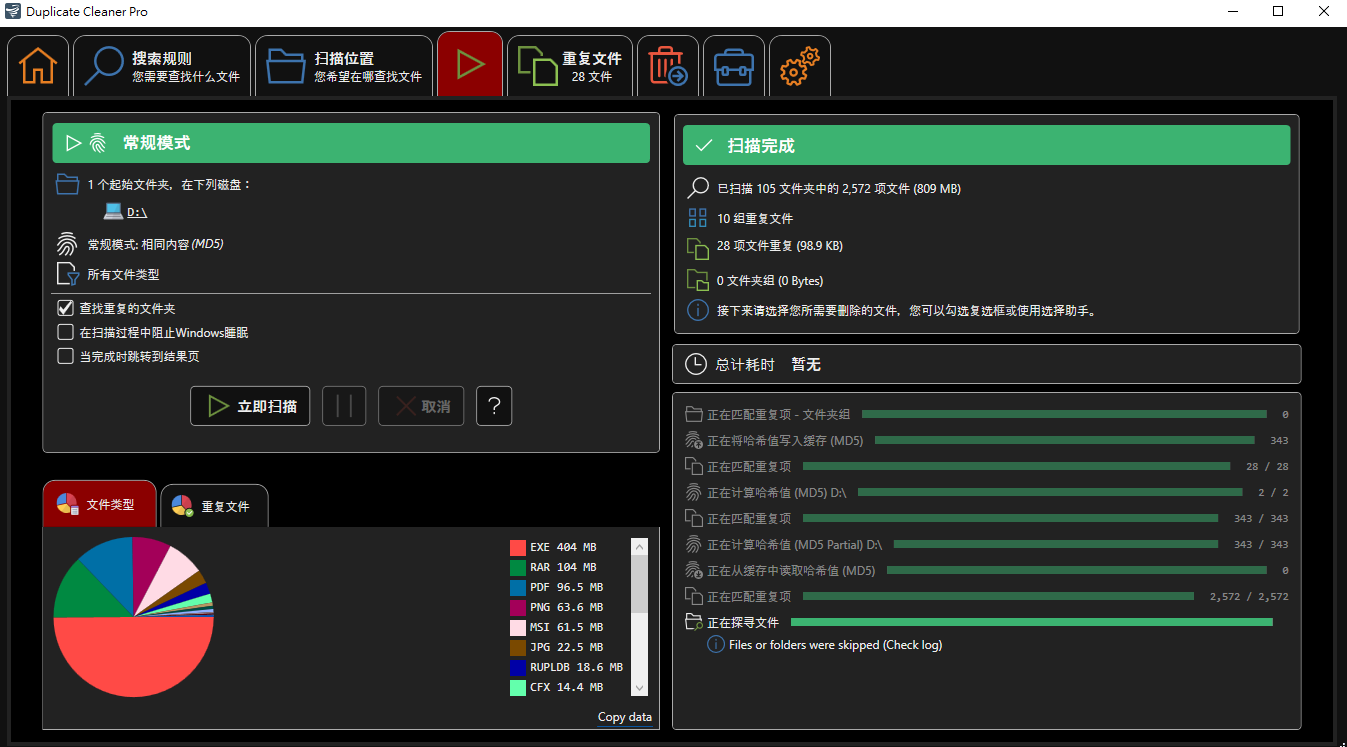1347x747 pixels.
Task: Enable 当完成时跳转到结果页 checkbox
Action: pos(66,356)
